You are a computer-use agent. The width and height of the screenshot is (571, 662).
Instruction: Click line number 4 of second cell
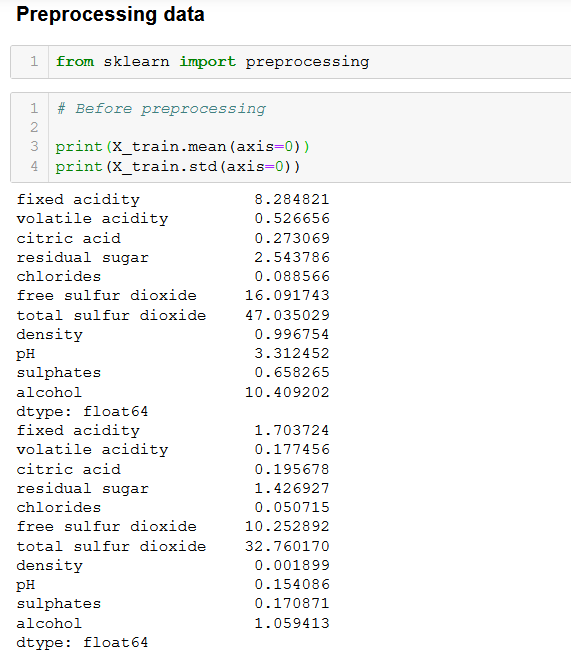(34, 166)
